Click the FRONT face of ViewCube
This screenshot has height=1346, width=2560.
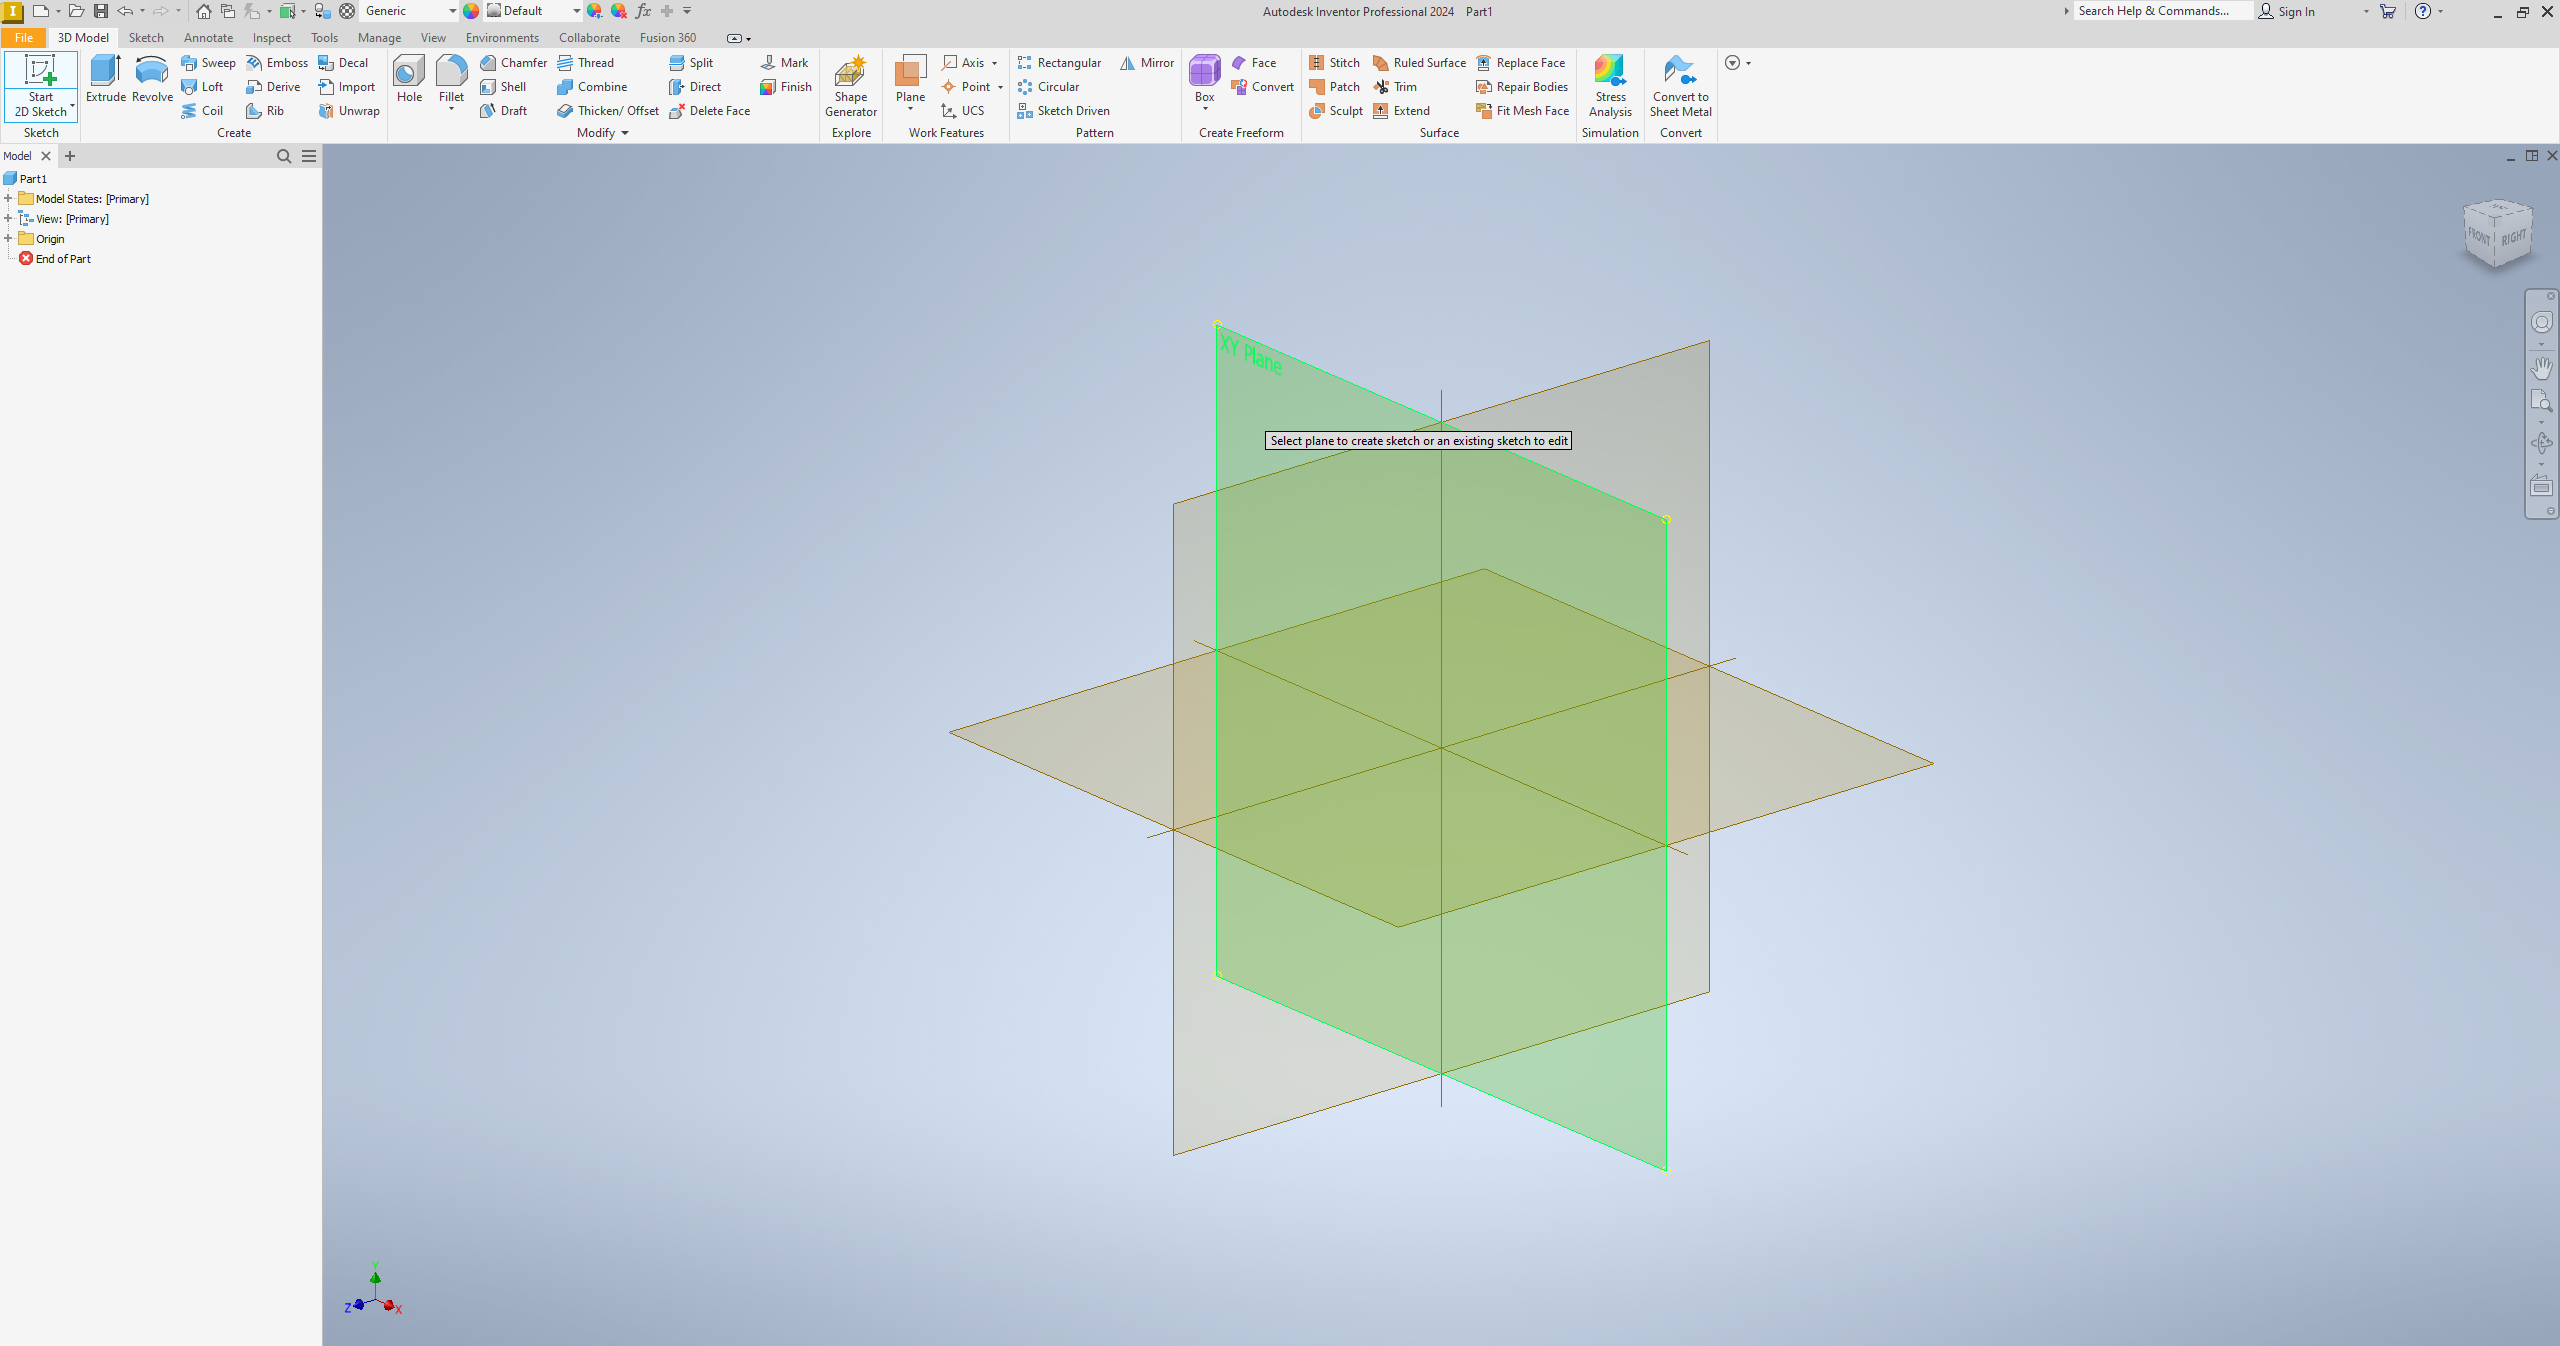(2479, 237)
